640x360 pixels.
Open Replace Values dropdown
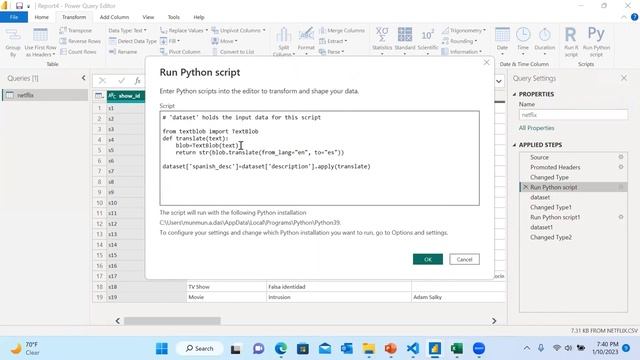[x=184, y=31]
